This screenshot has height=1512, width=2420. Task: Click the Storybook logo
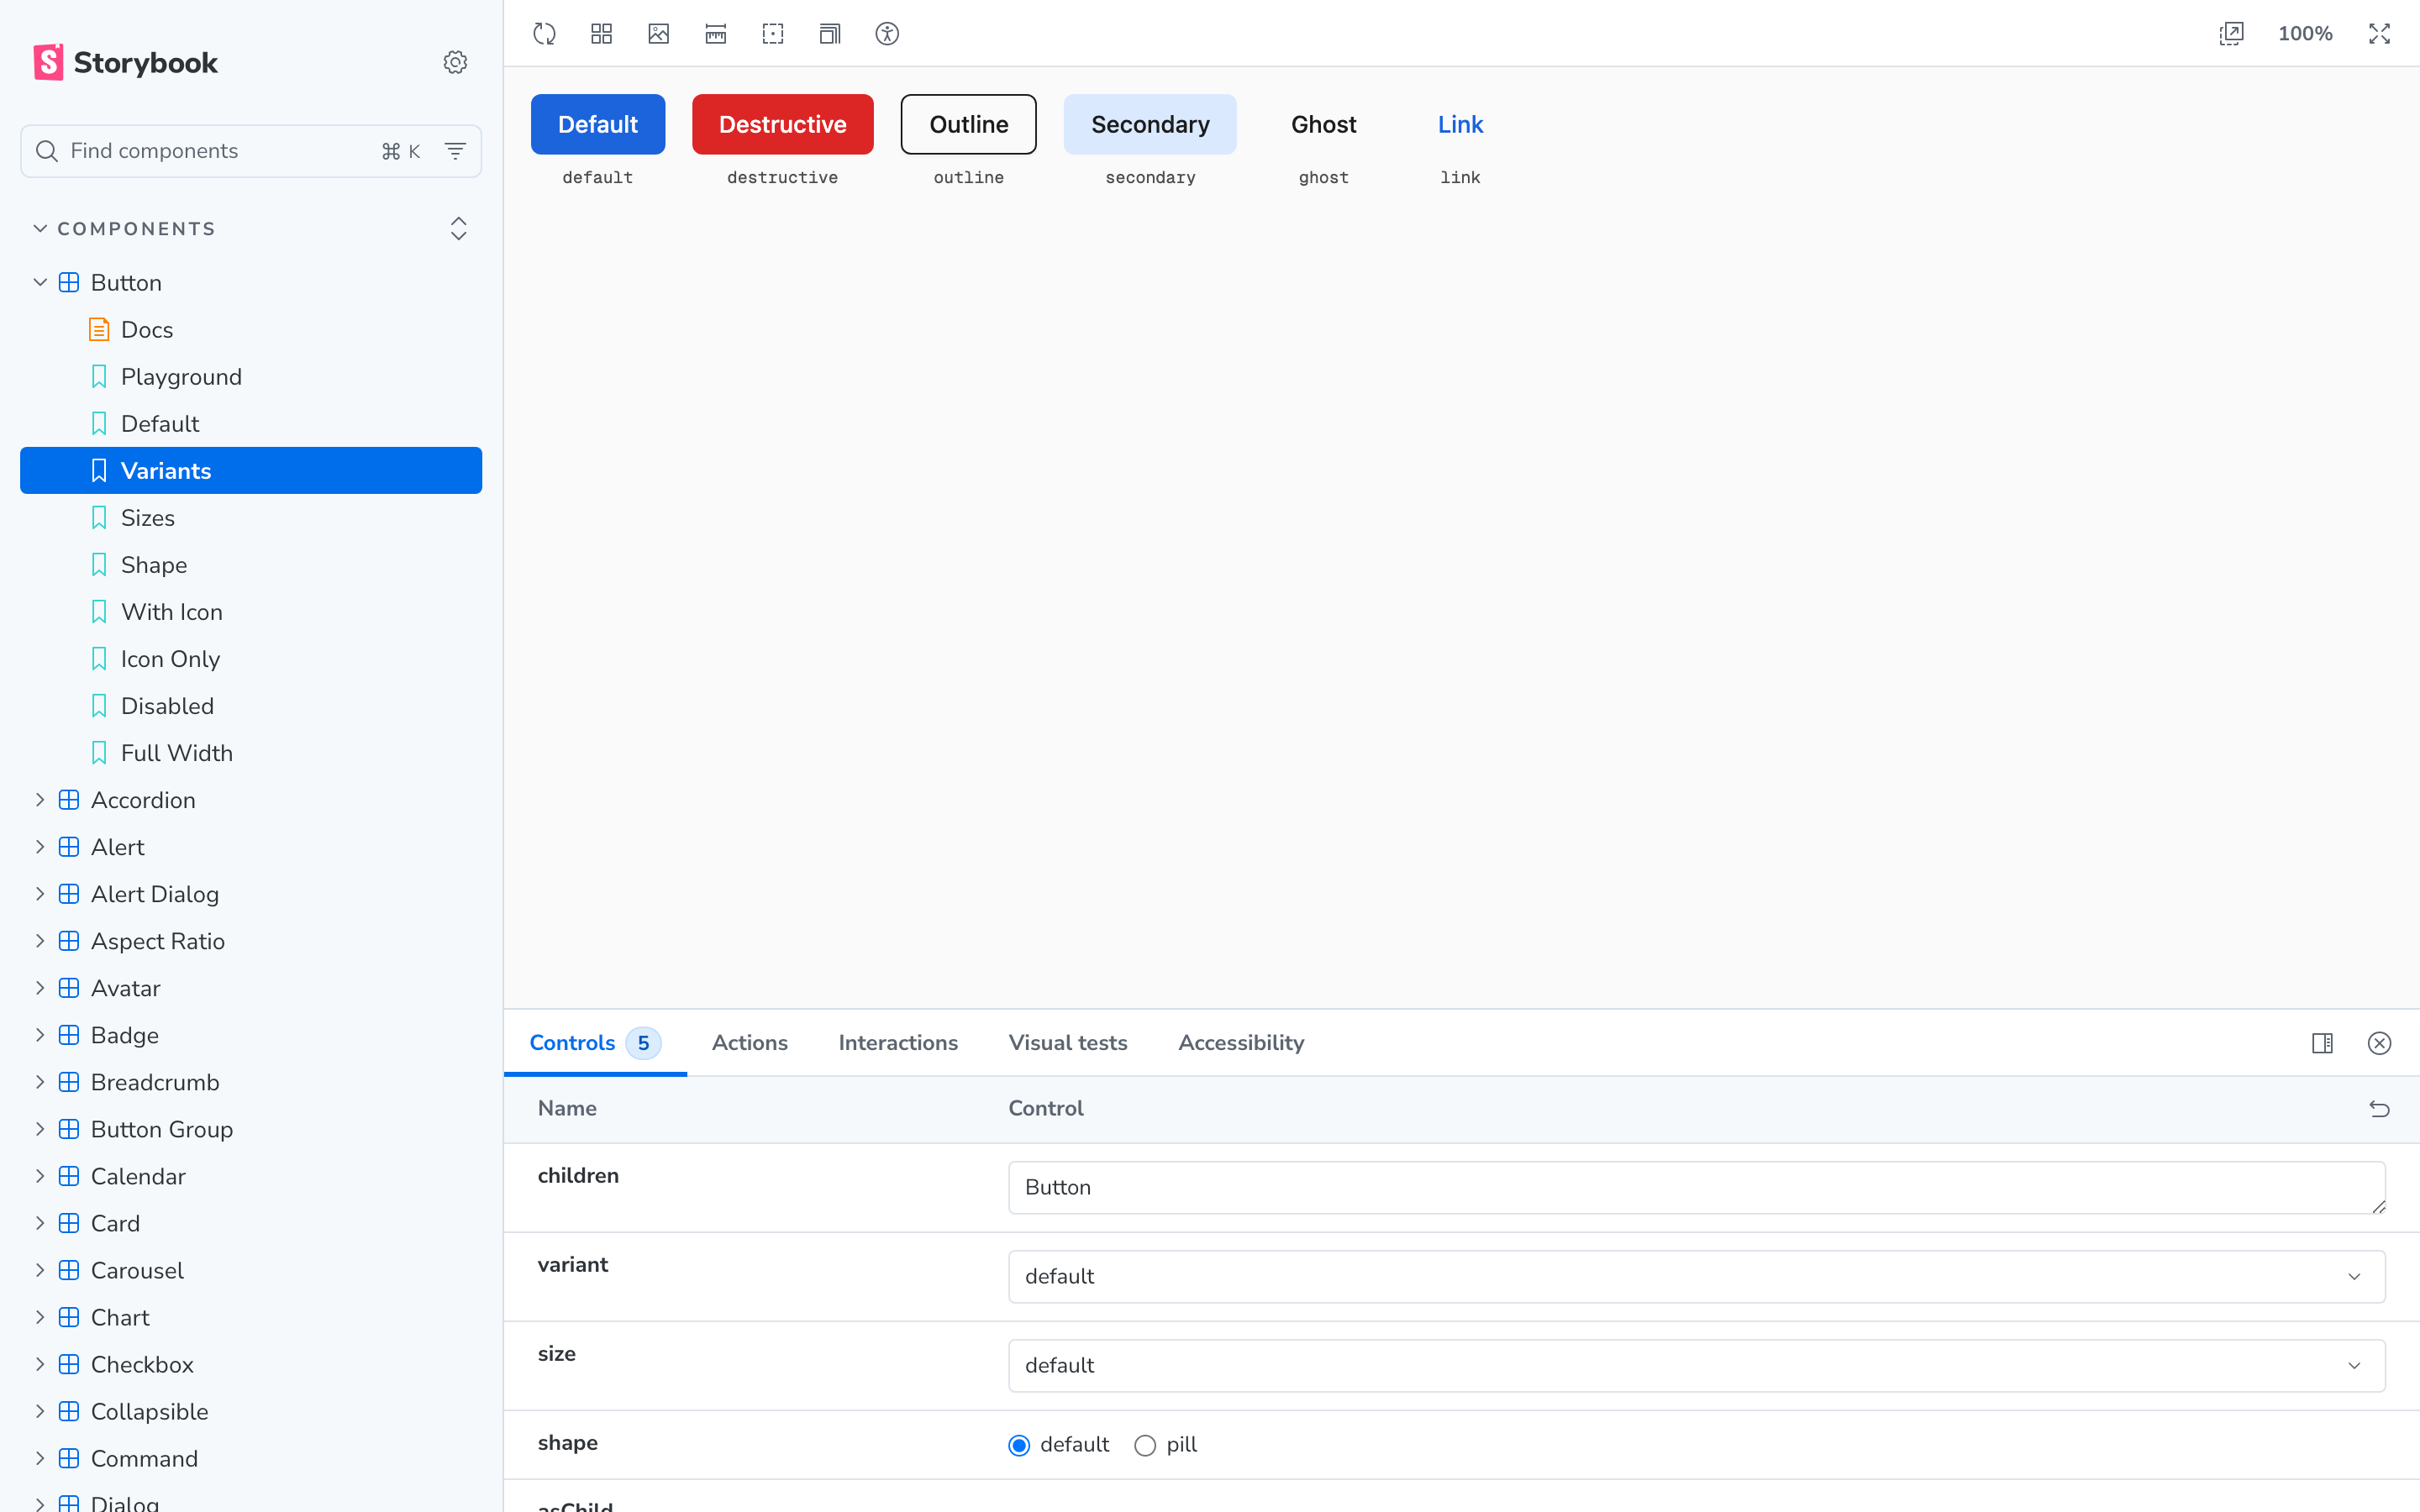125,62
